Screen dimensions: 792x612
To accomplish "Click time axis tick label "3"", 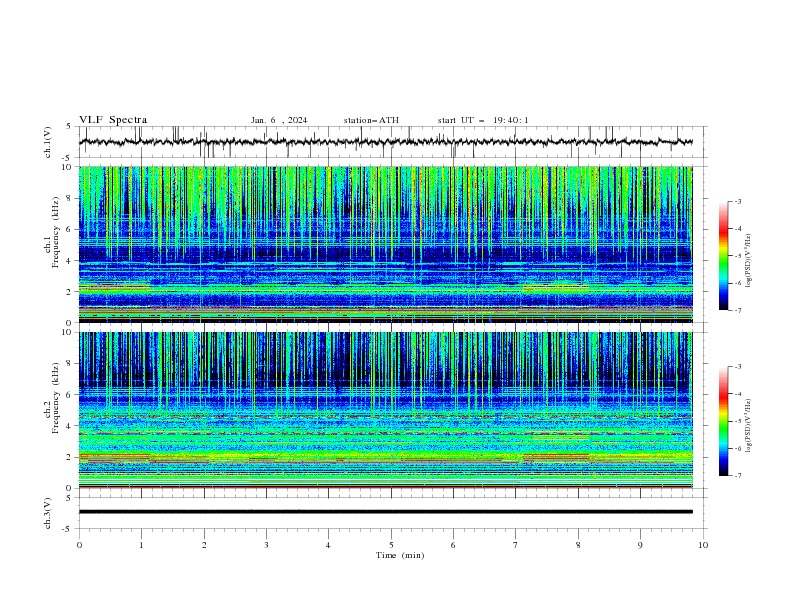I will click(x=266, y=545).
